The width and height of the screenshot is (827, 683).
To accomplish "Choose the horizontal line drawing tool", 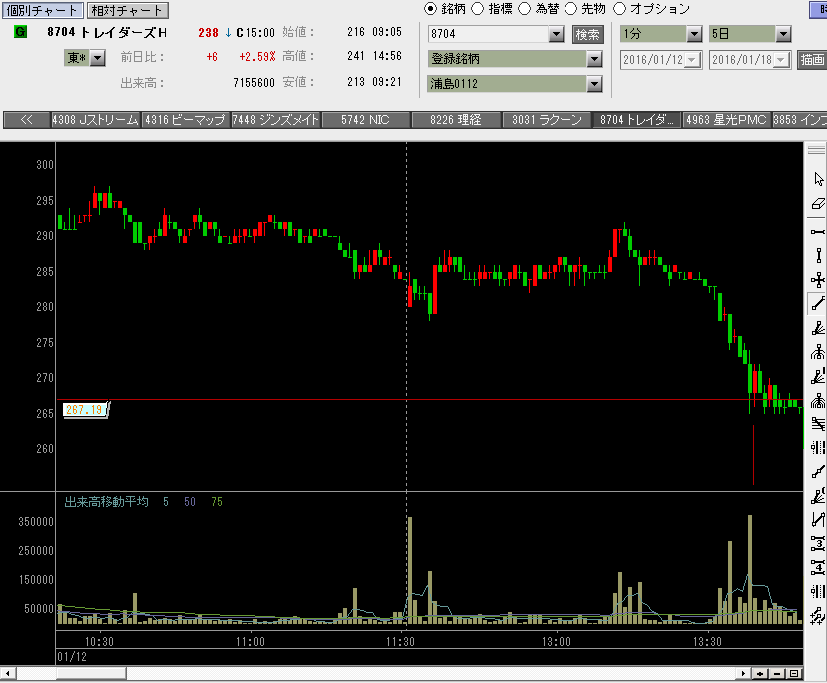I will (818, 232).
